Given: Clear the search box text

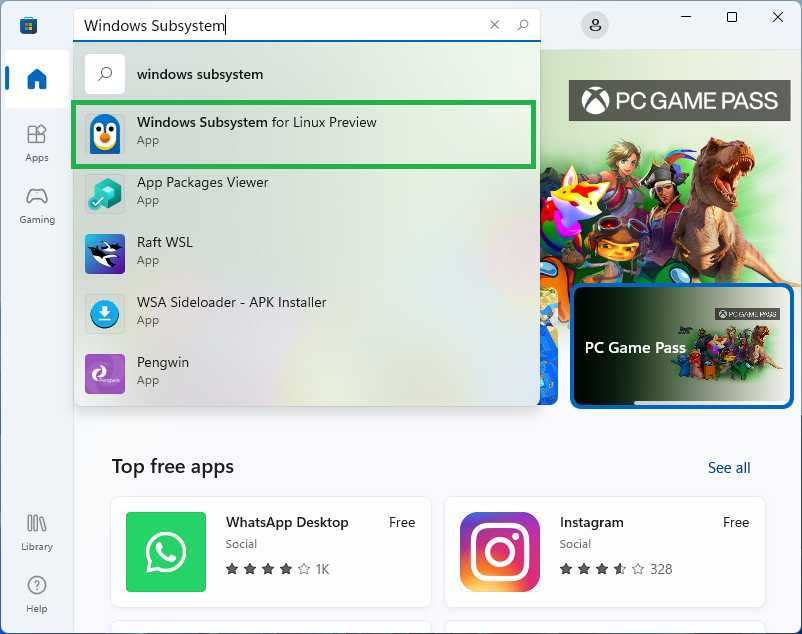Looking at the screenshot, I should pos(495,25).
